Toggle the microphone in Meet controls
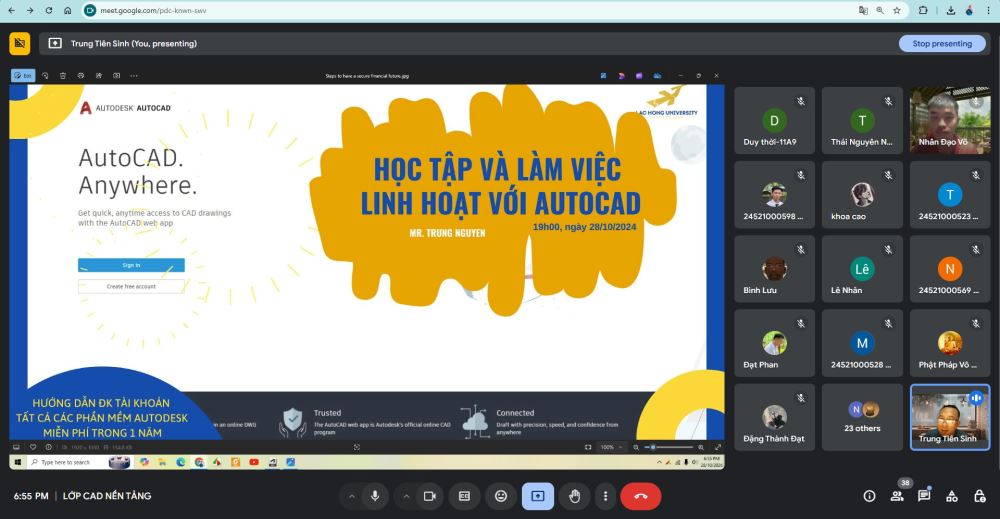This screenshot has height=519, width=1000. tap(375, 496)
